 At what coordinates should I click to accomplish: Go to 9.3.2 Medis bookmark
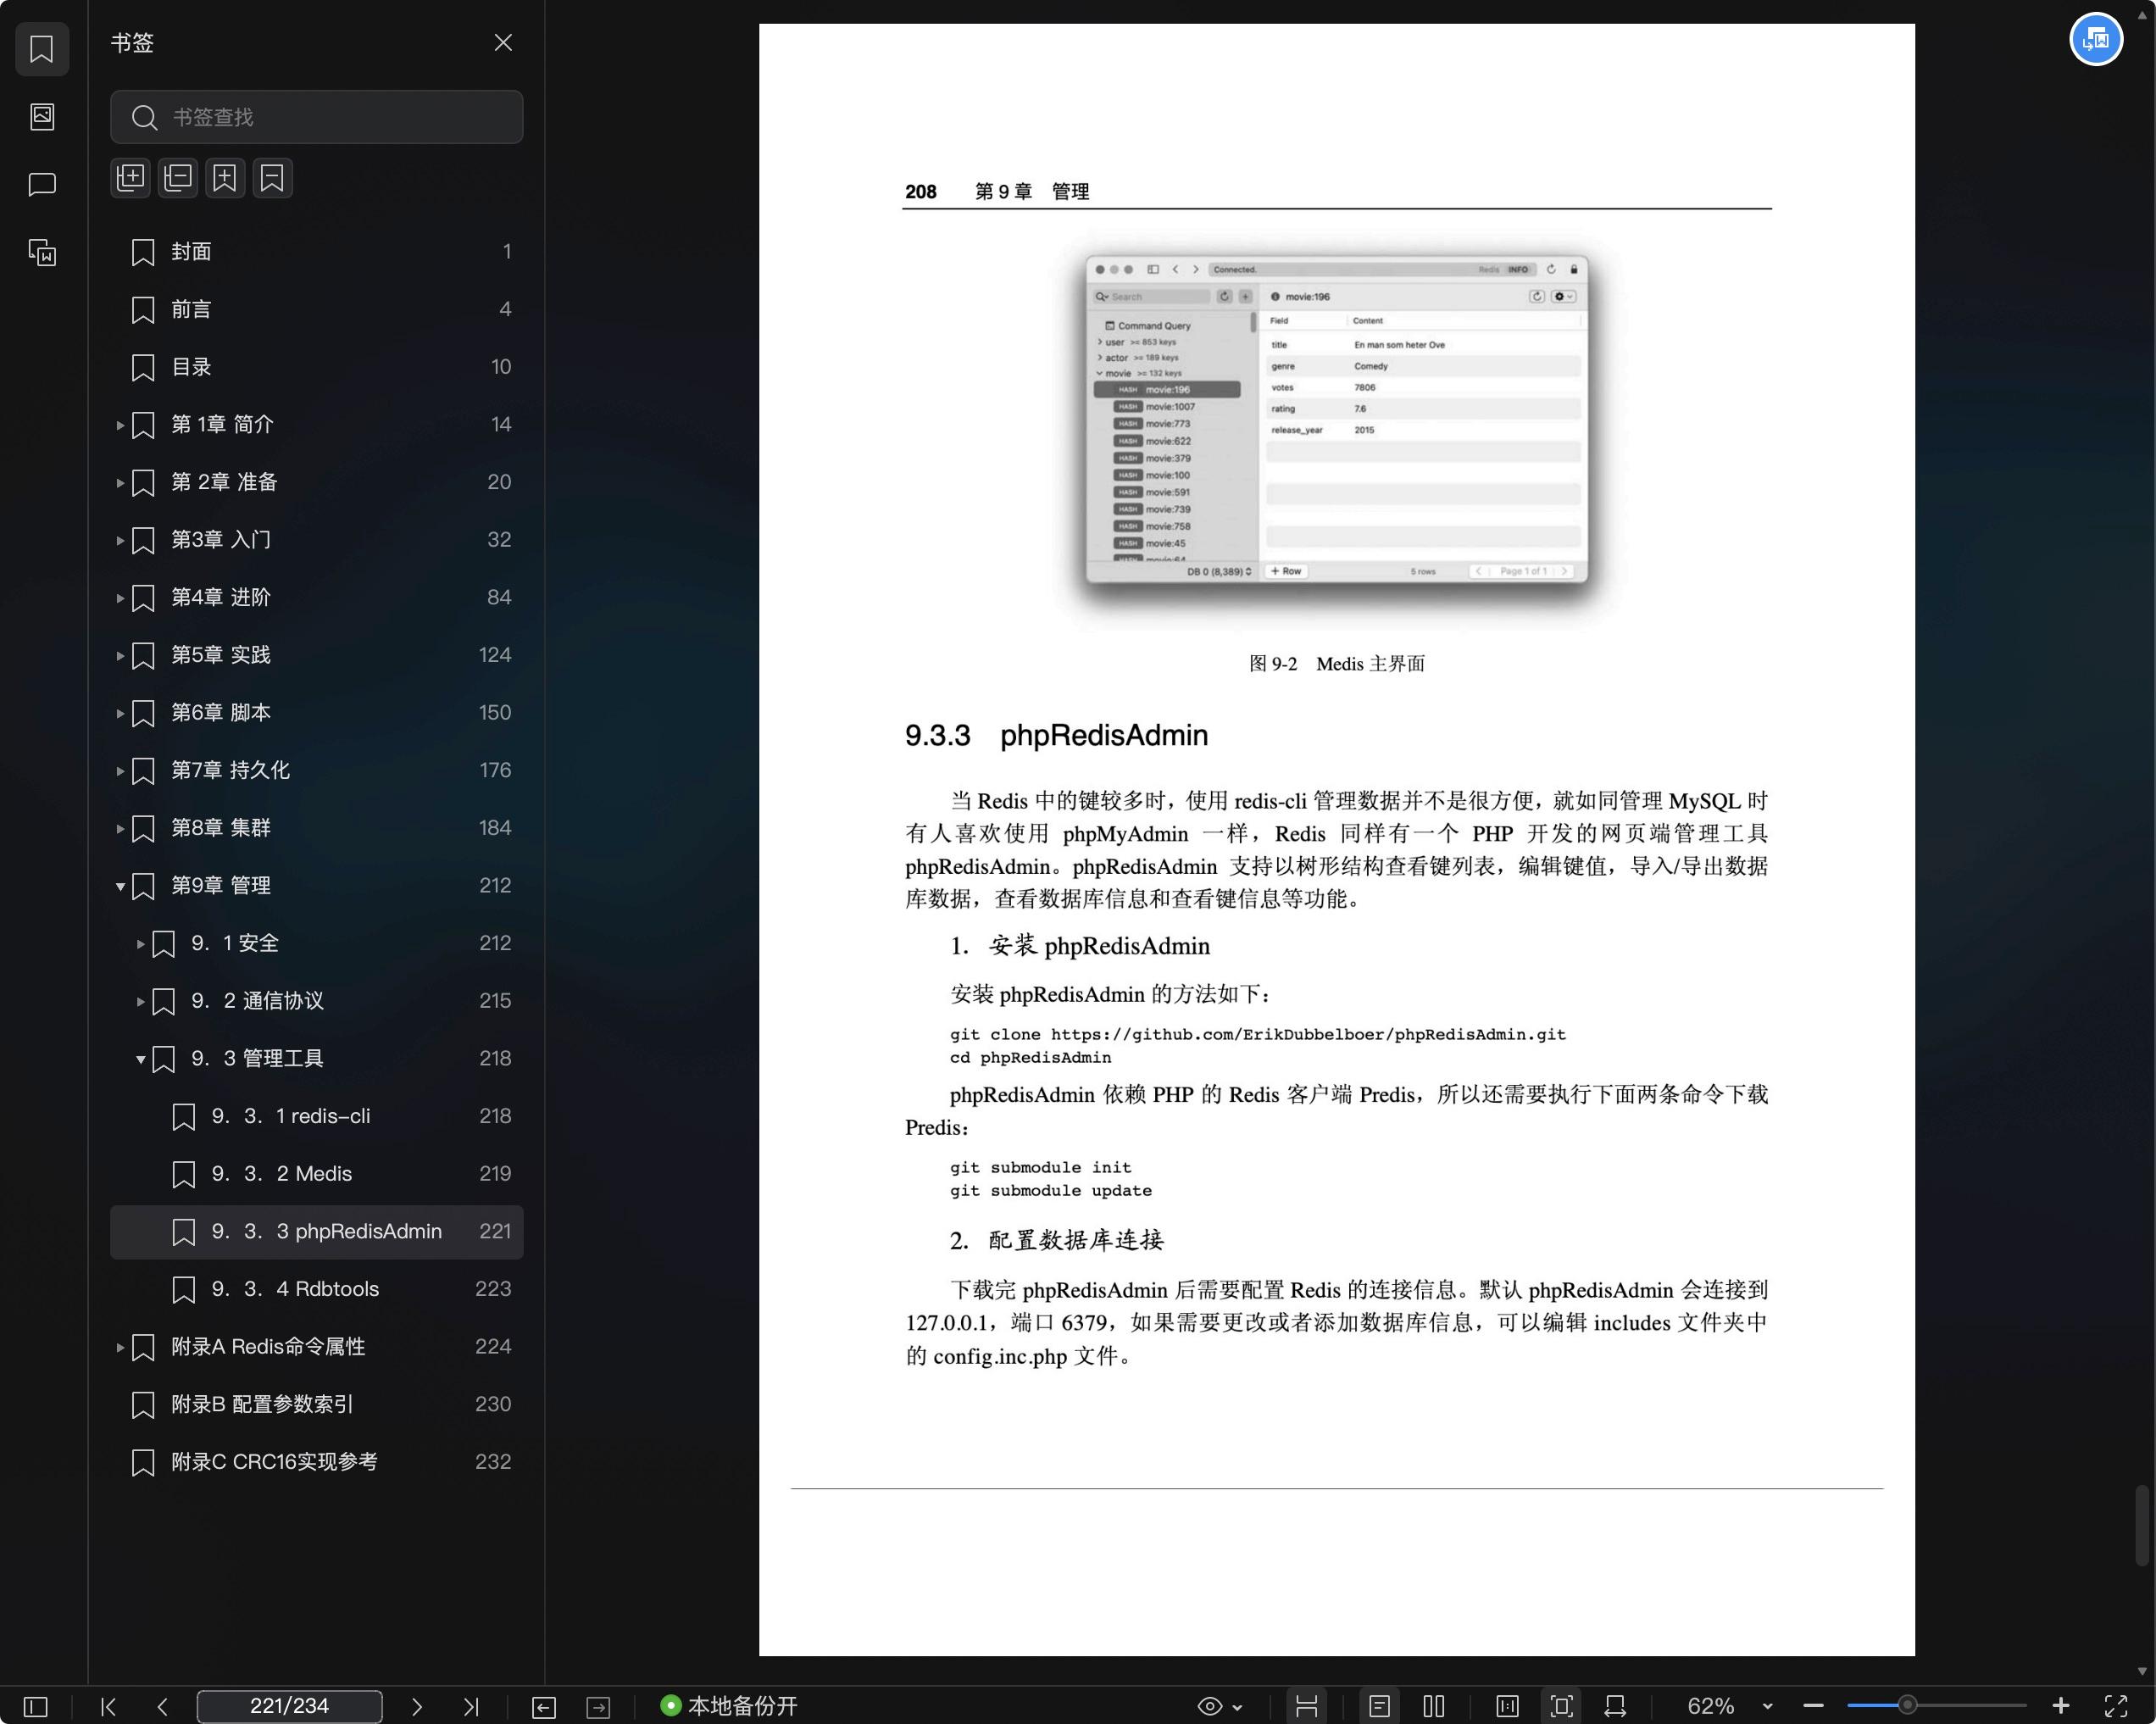(316, 1174)
